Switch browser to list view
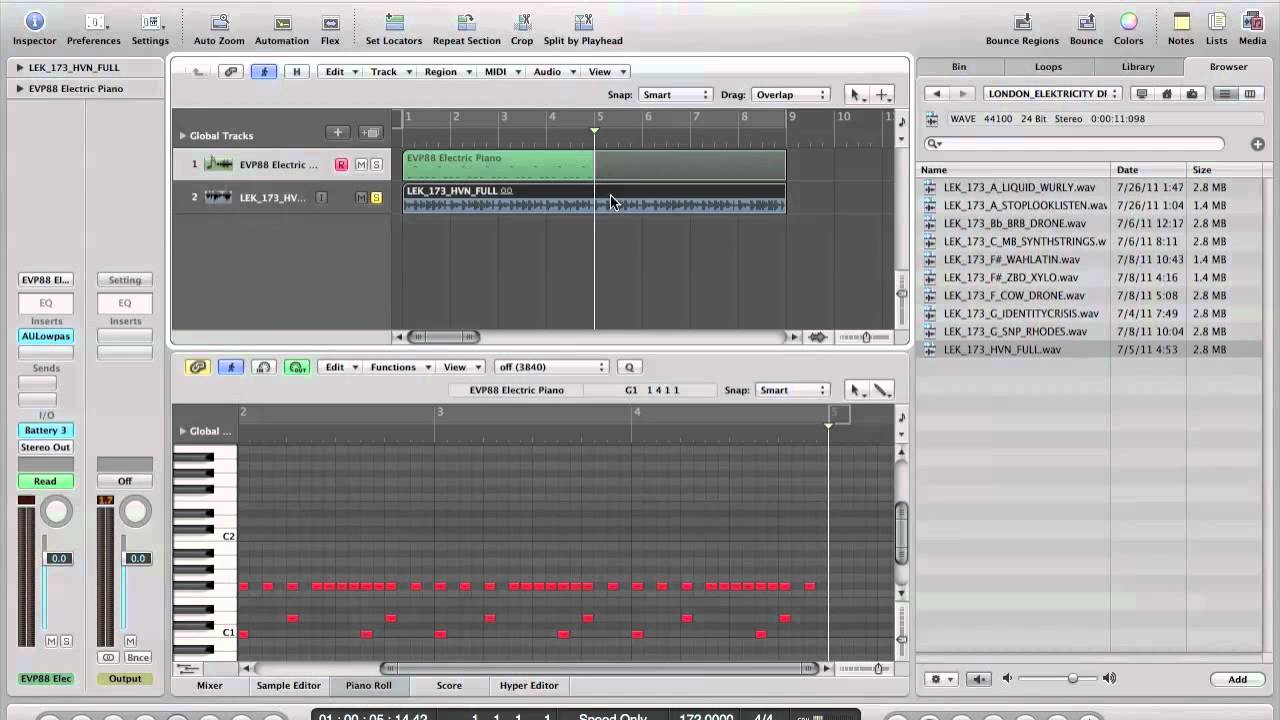This screenshot has width=1280, height=720. pos(1224,94)
